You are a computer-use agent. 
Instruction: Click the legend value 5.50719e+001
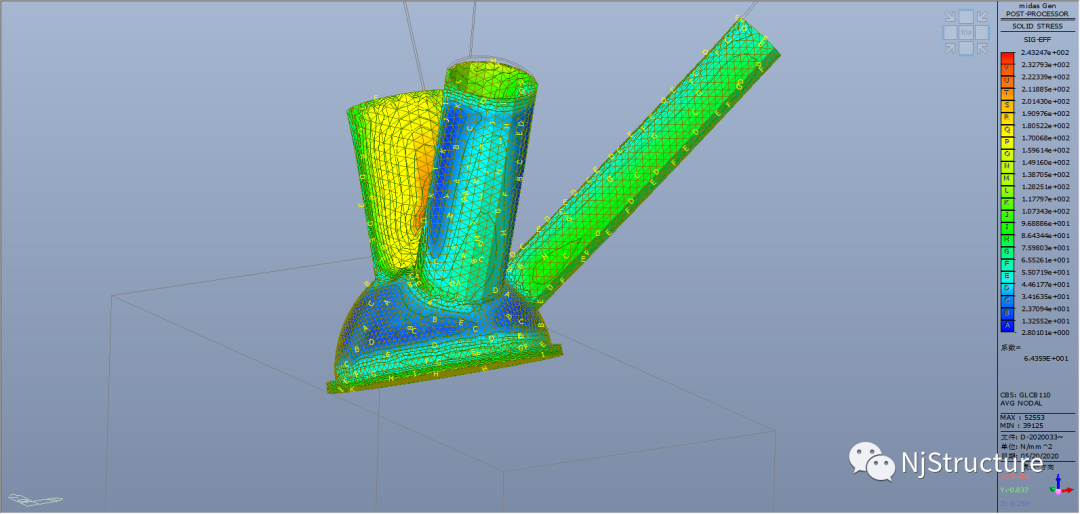coord(1046,272)
